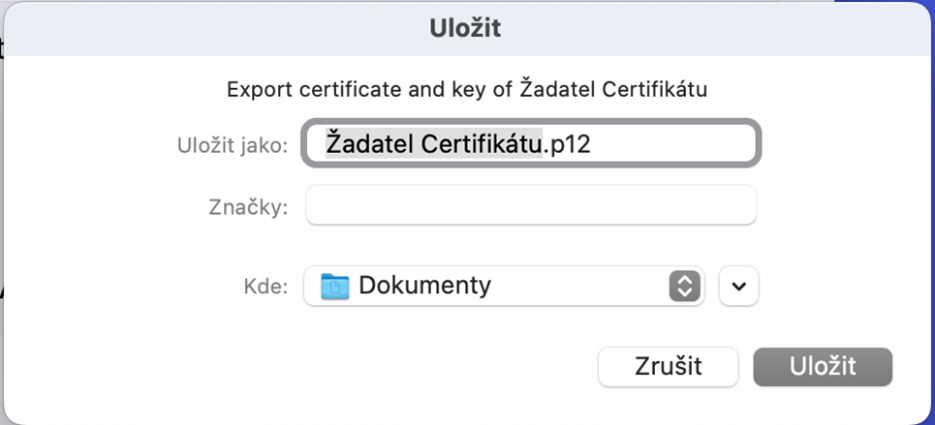Click the word Žadatel in the filename field
The width and height of the screenshot is (935, 425).
point(369,144)
